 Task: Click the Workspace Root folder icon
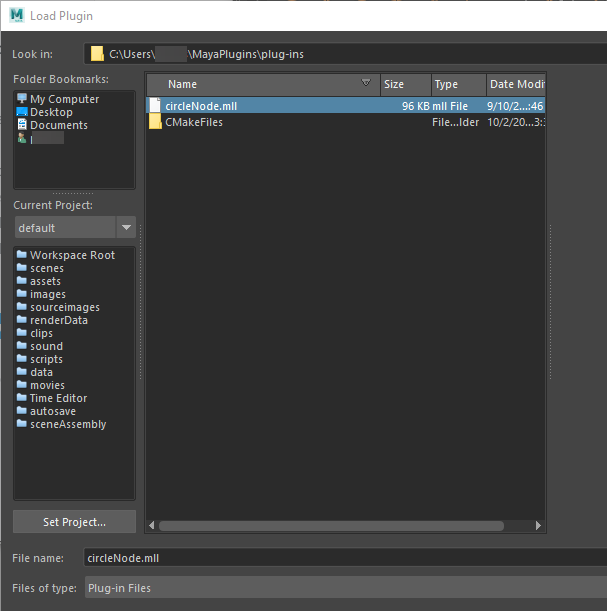[22, 254]
